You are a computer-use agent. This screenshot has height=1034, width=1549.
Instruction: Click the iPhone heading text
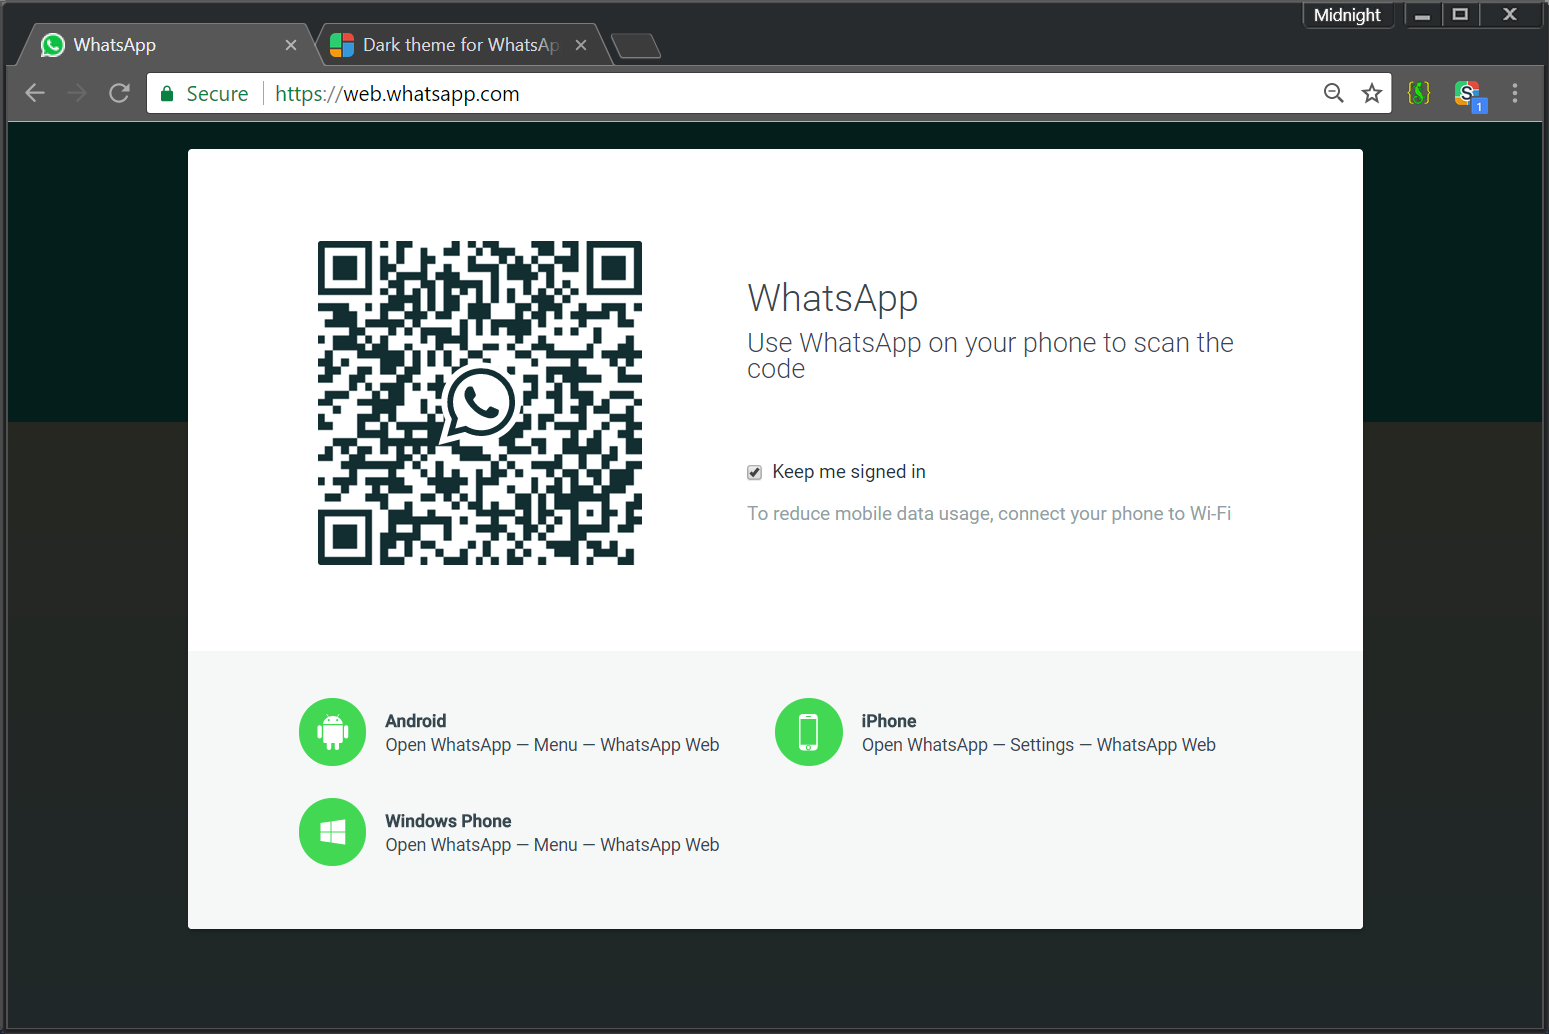click(x=889, y=721)
